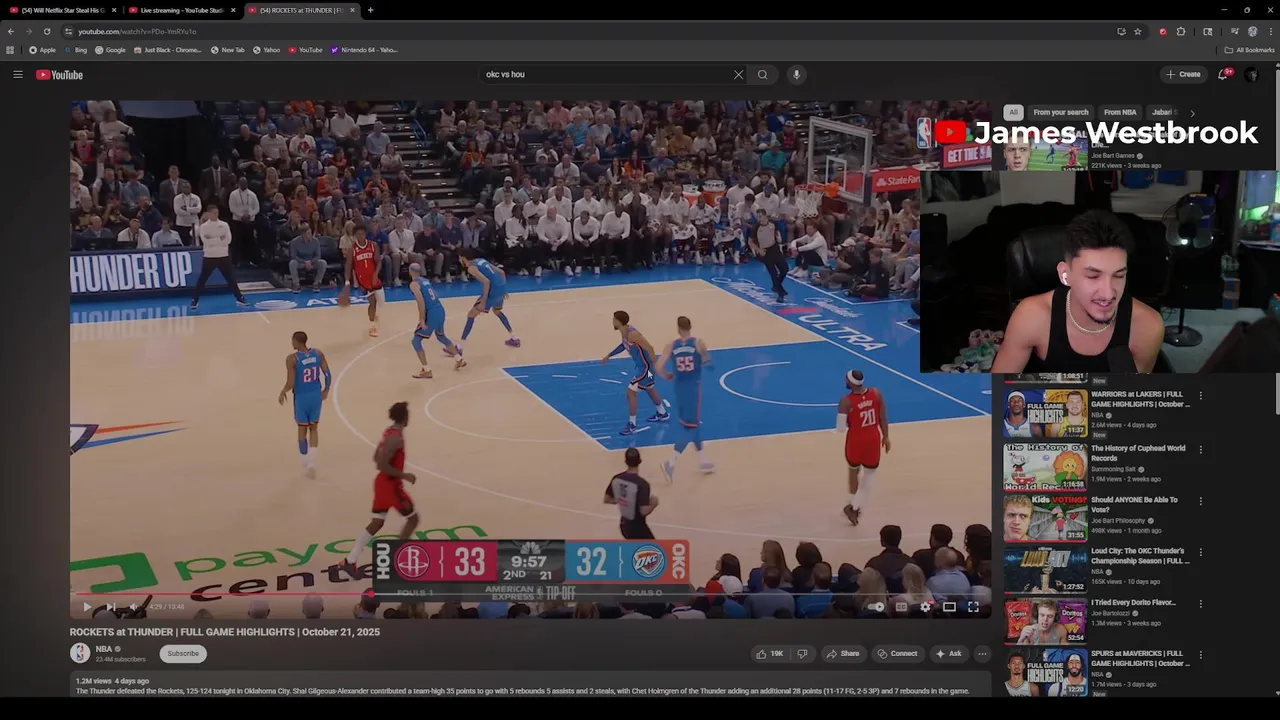Start voice search with microphone icon

[x=796, y=74]
